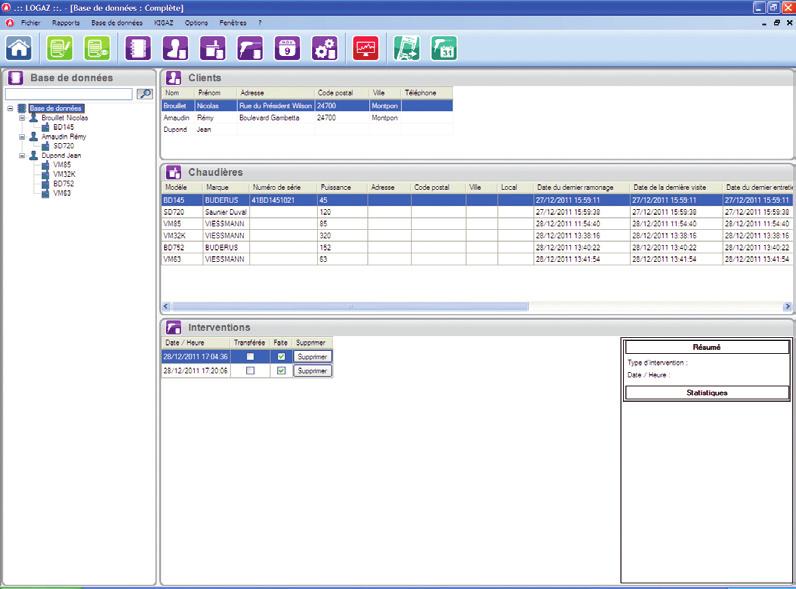Click the green report with pencil icon

point(59,49)
